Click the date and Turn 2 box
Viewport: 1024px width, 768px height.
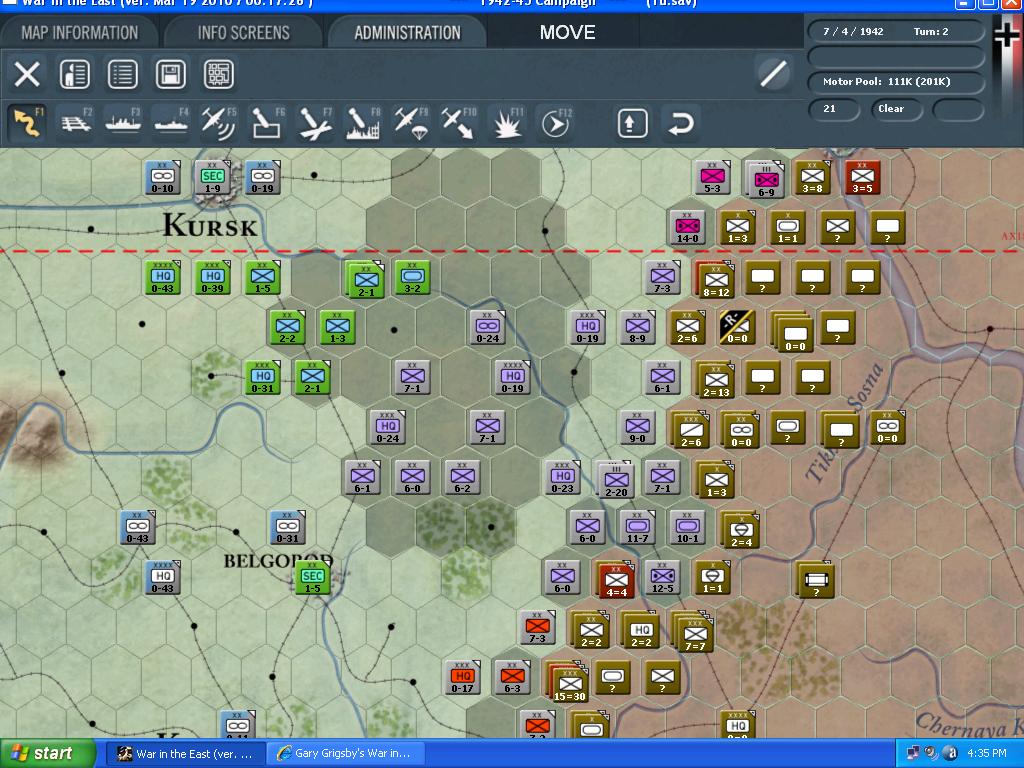point(895,31)
